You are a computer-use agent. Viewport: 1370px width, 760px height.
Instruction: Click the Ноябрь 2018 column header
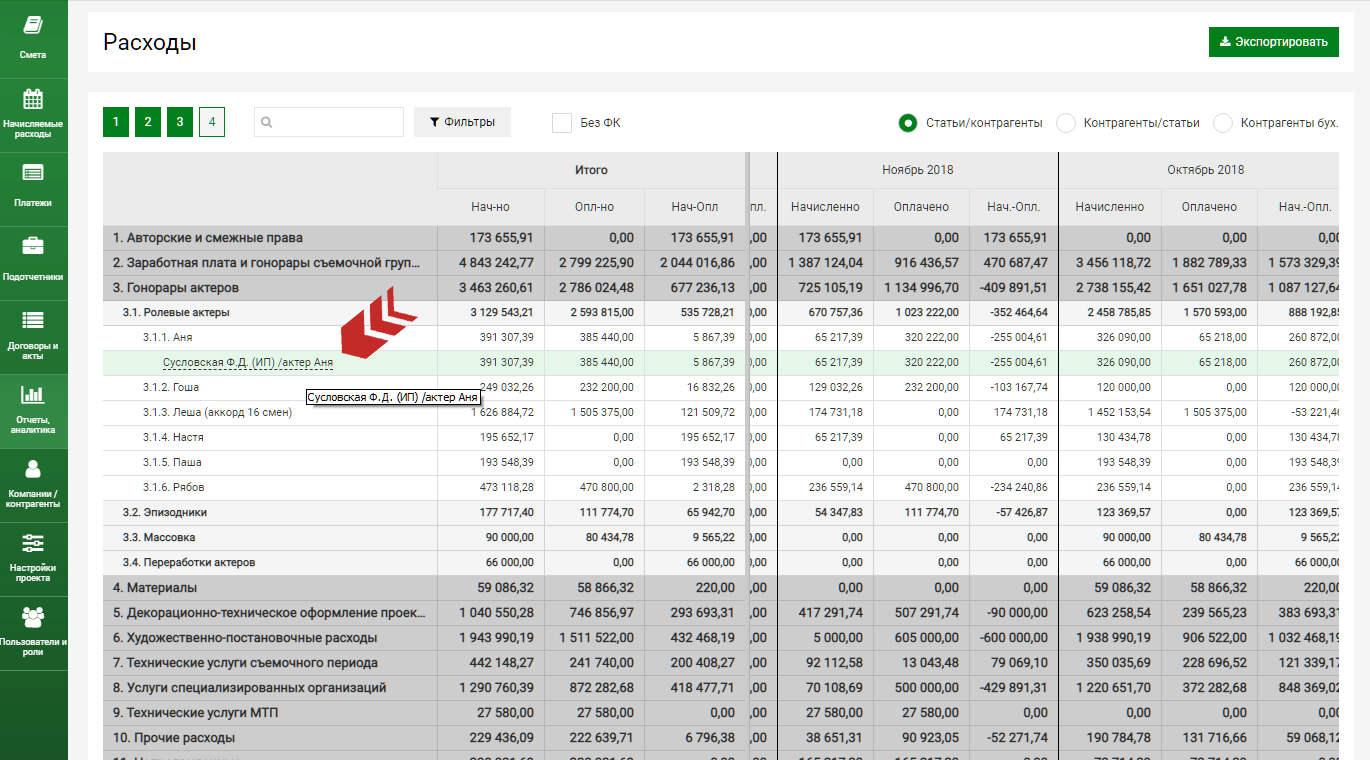click(917, 170)
